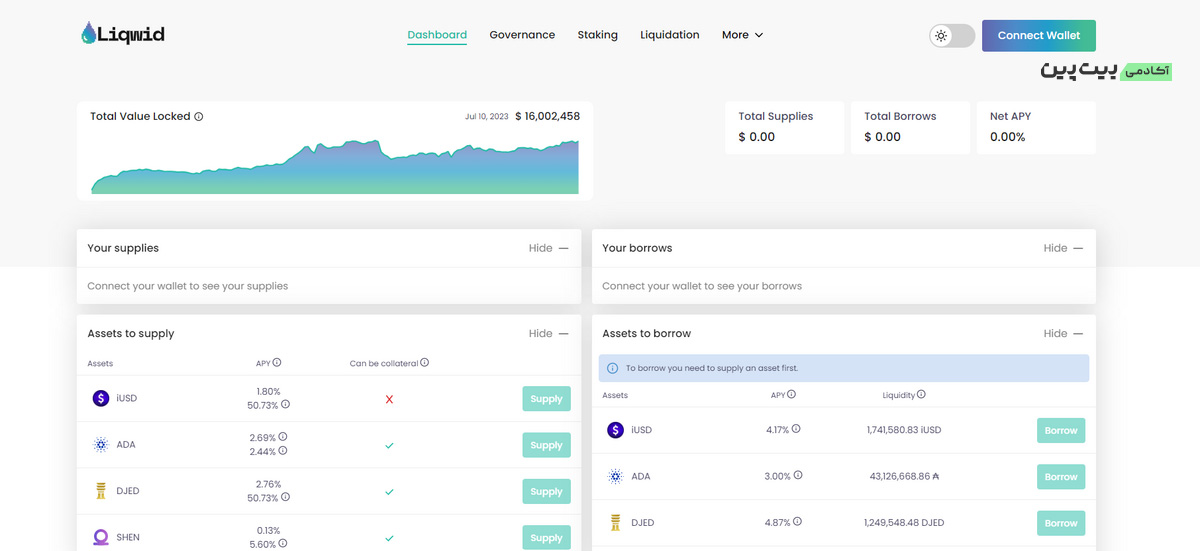Image resolution: width=1200 pixels, height=551 pixels.
Task: Click the Total Borrows card
Action: tap(910, 127)
